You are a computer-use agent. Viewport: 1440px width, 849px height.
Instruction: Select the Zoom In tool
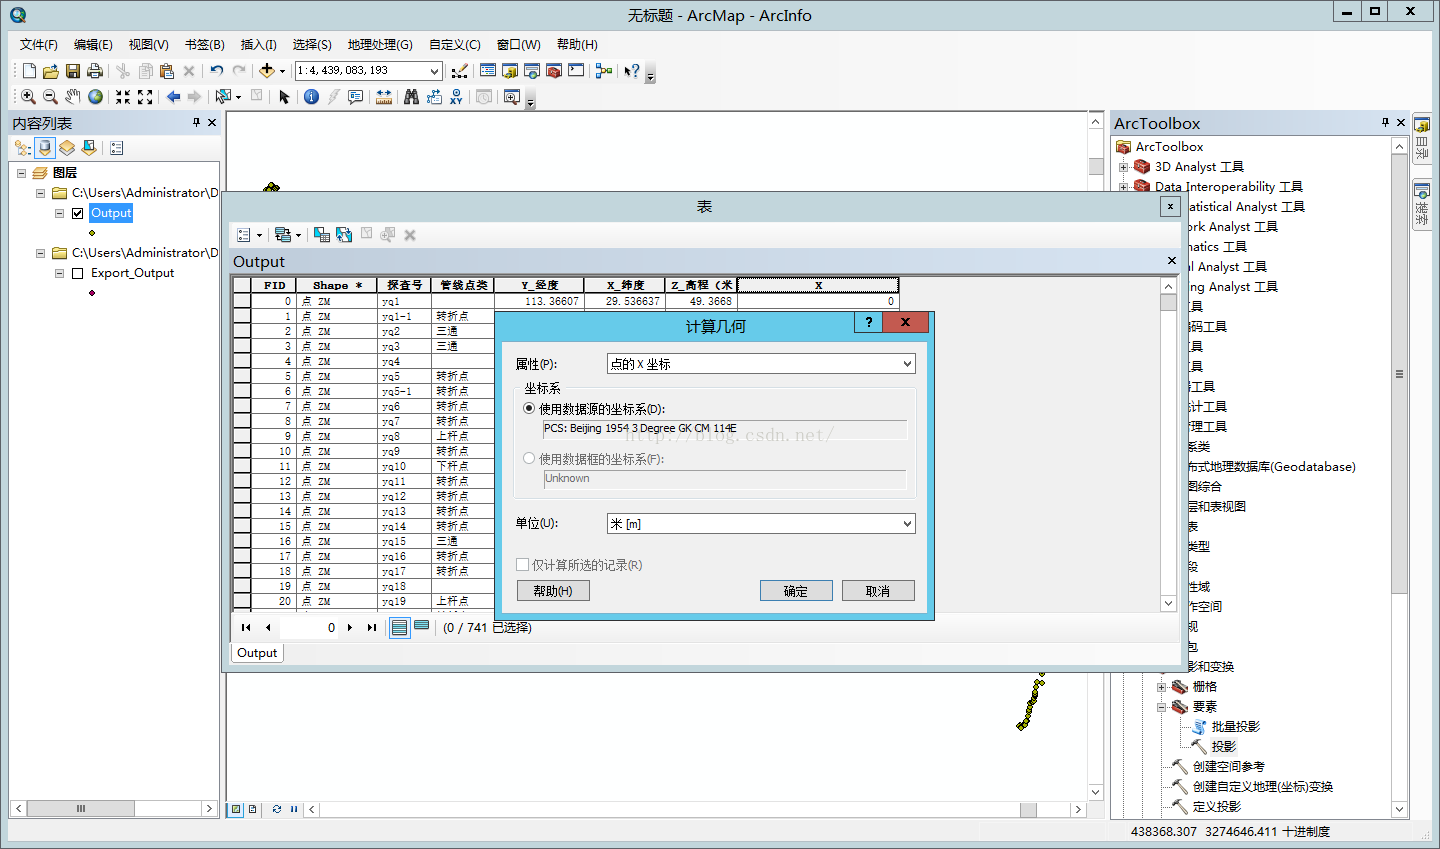(28, 97)
